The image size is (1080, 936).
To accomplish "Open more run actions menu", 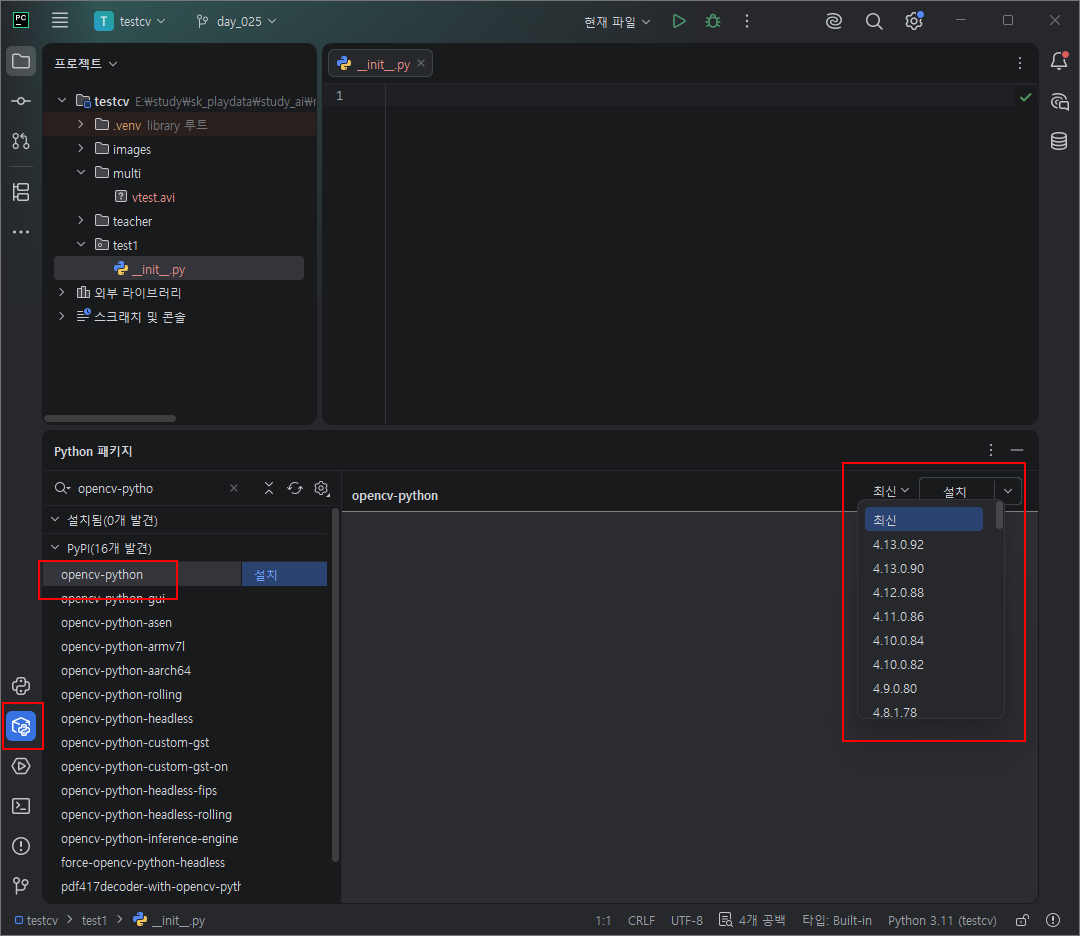I will pos(747,21).
